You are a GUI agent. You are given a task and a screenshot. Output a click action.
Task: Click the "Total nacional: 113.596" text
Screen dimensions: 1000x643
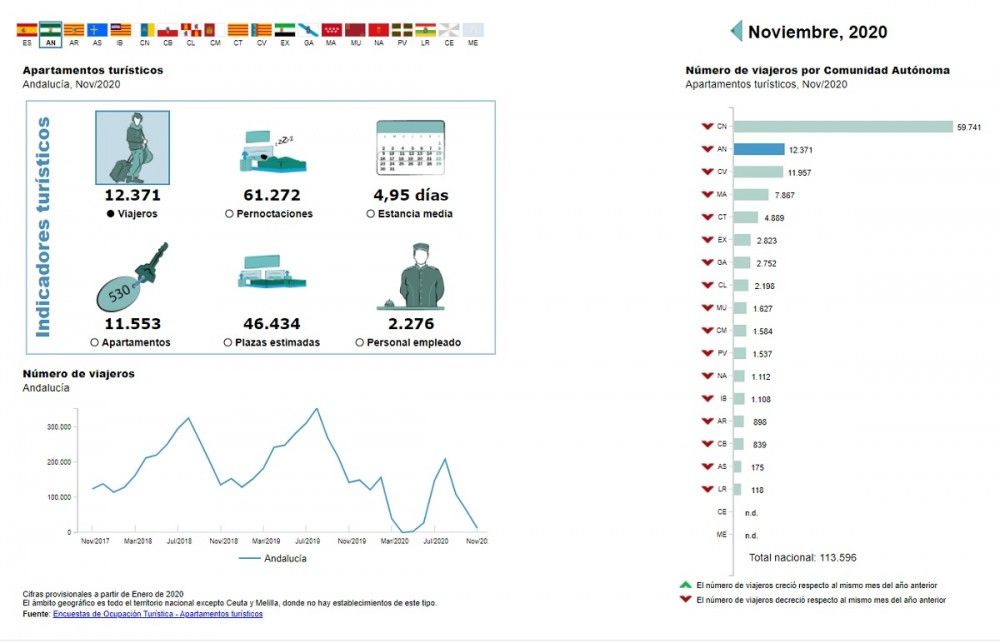[803, 558]
